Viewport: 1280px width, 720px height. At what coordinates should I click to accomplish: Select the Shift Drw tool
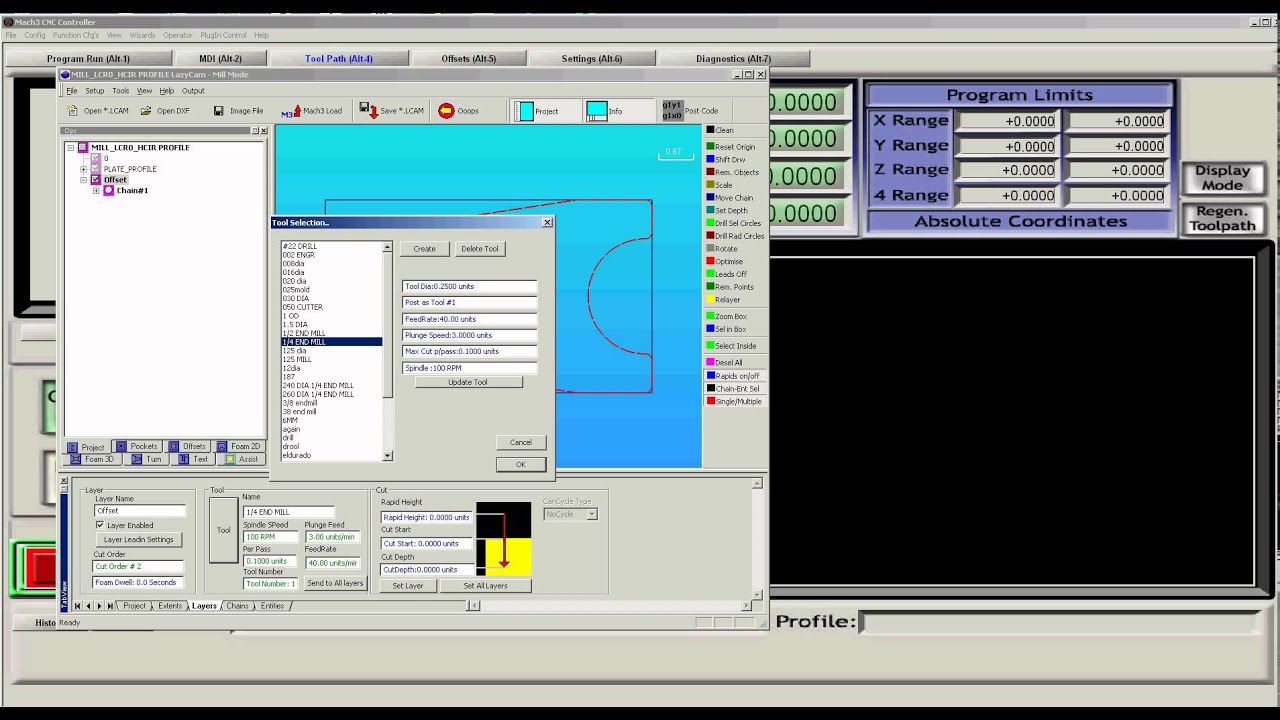pos(726,160)
